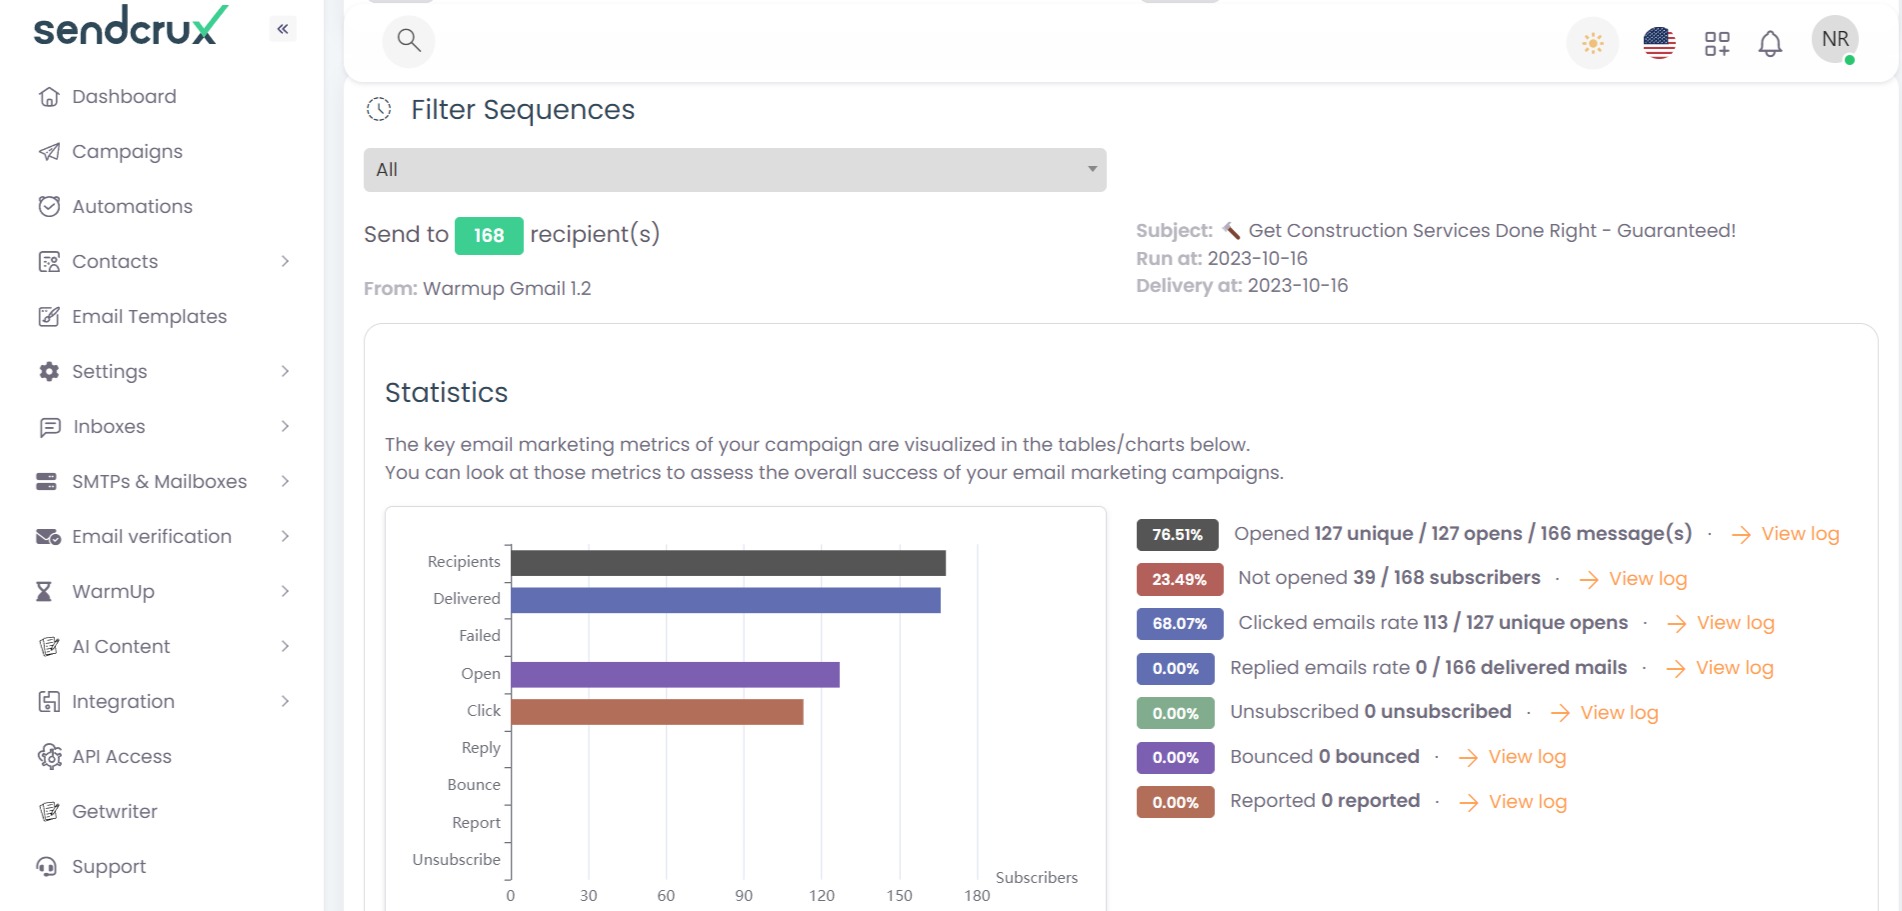Screen dimensions: 1902x911
Task: Click the Email Templates icon
Action: click(x=49, y=316)
